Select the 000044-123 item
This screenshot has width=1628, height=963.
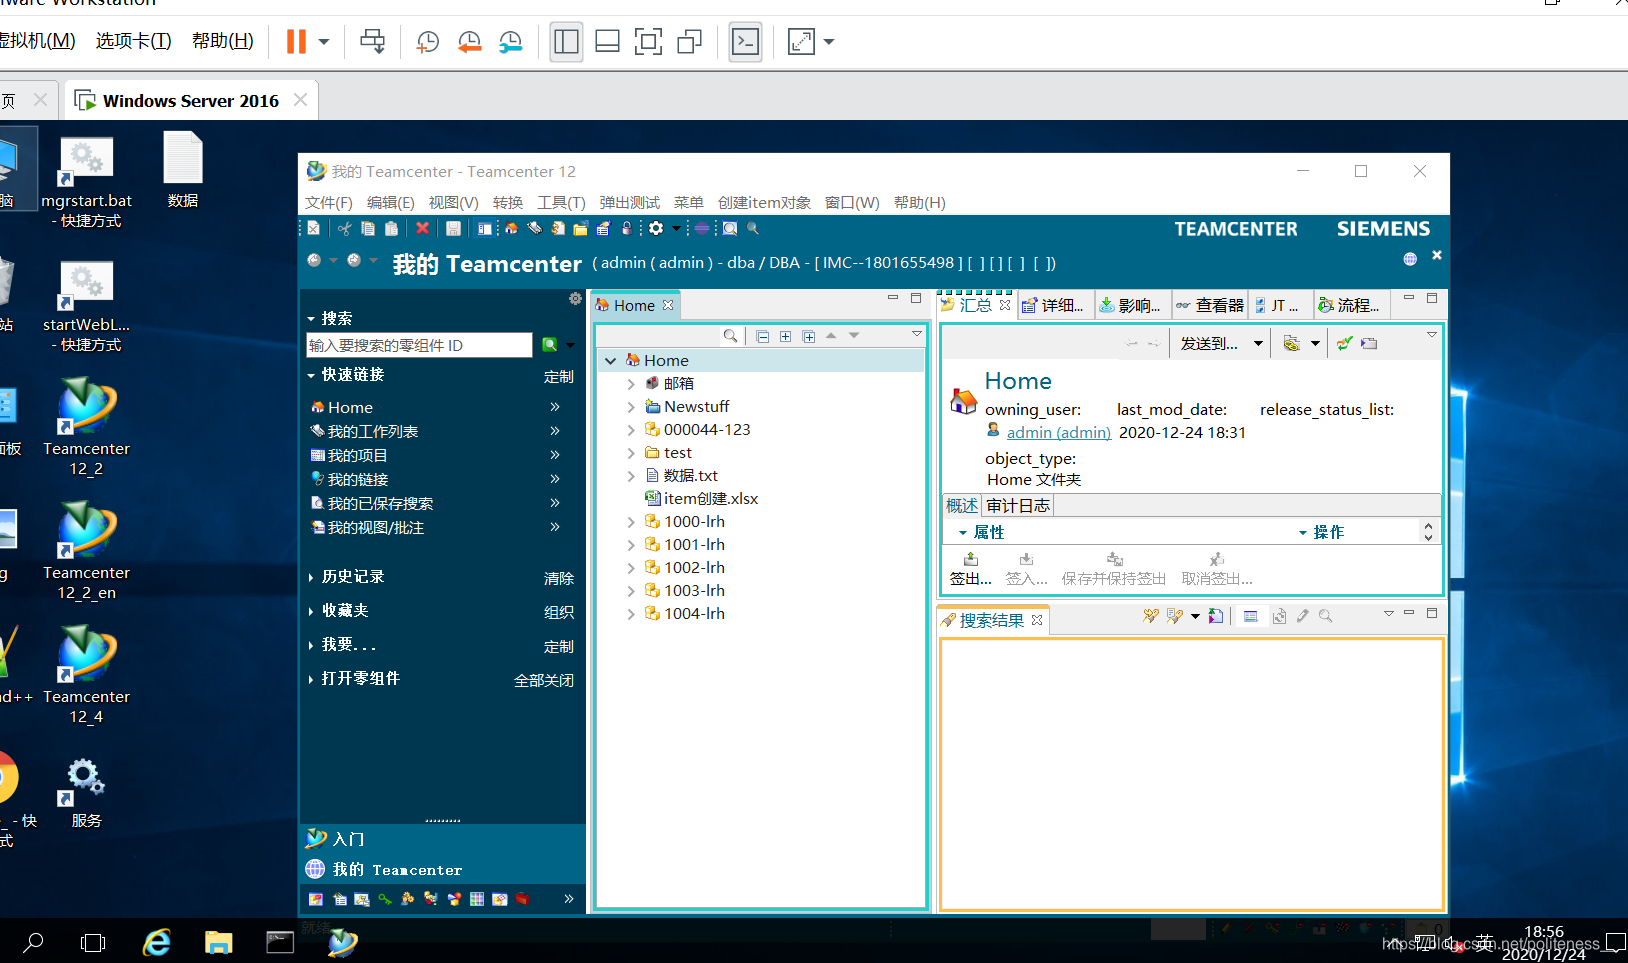(x=697, y=430)
